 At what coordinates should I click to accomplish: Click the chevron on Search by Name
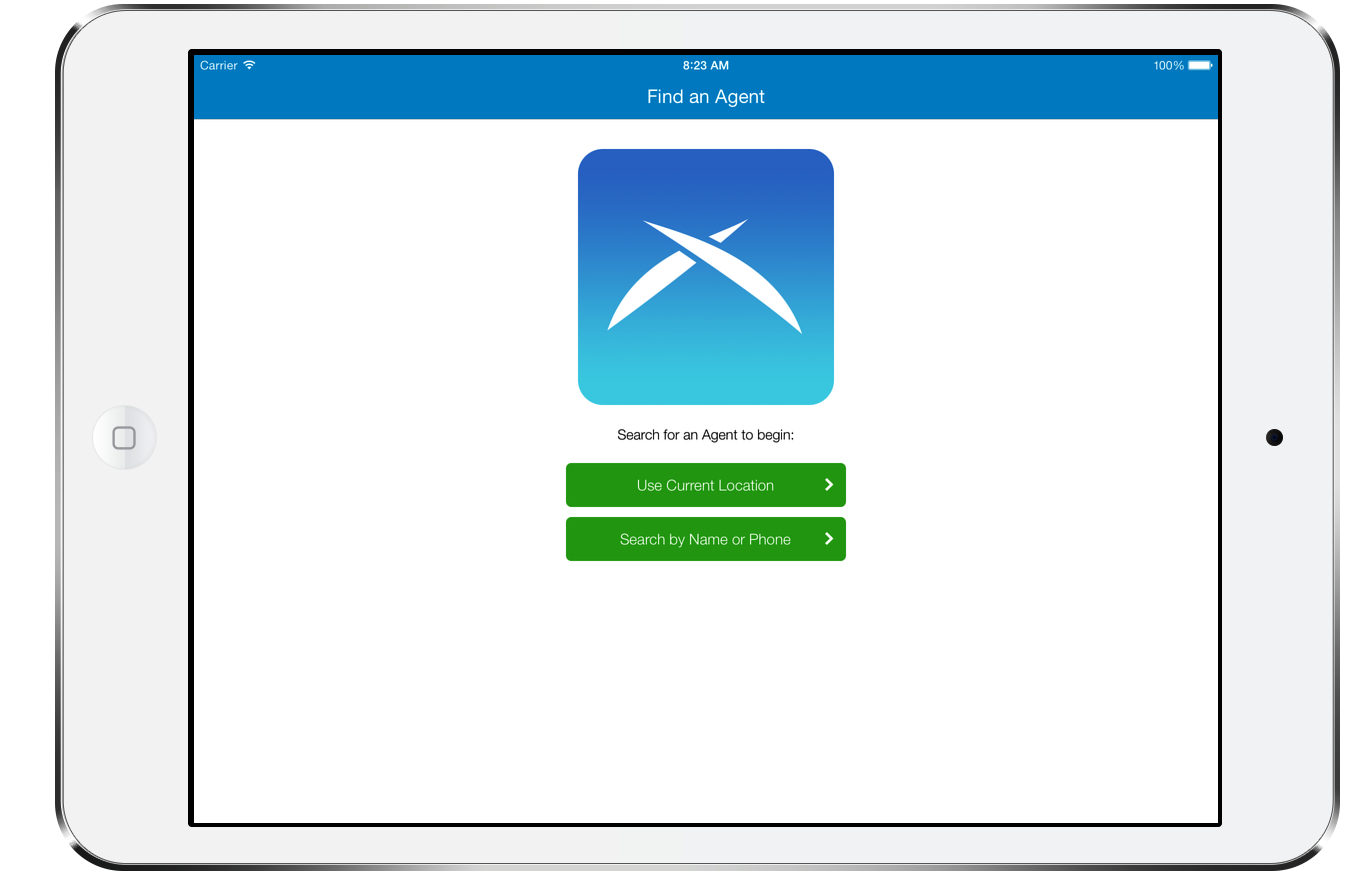pos(829,539)
